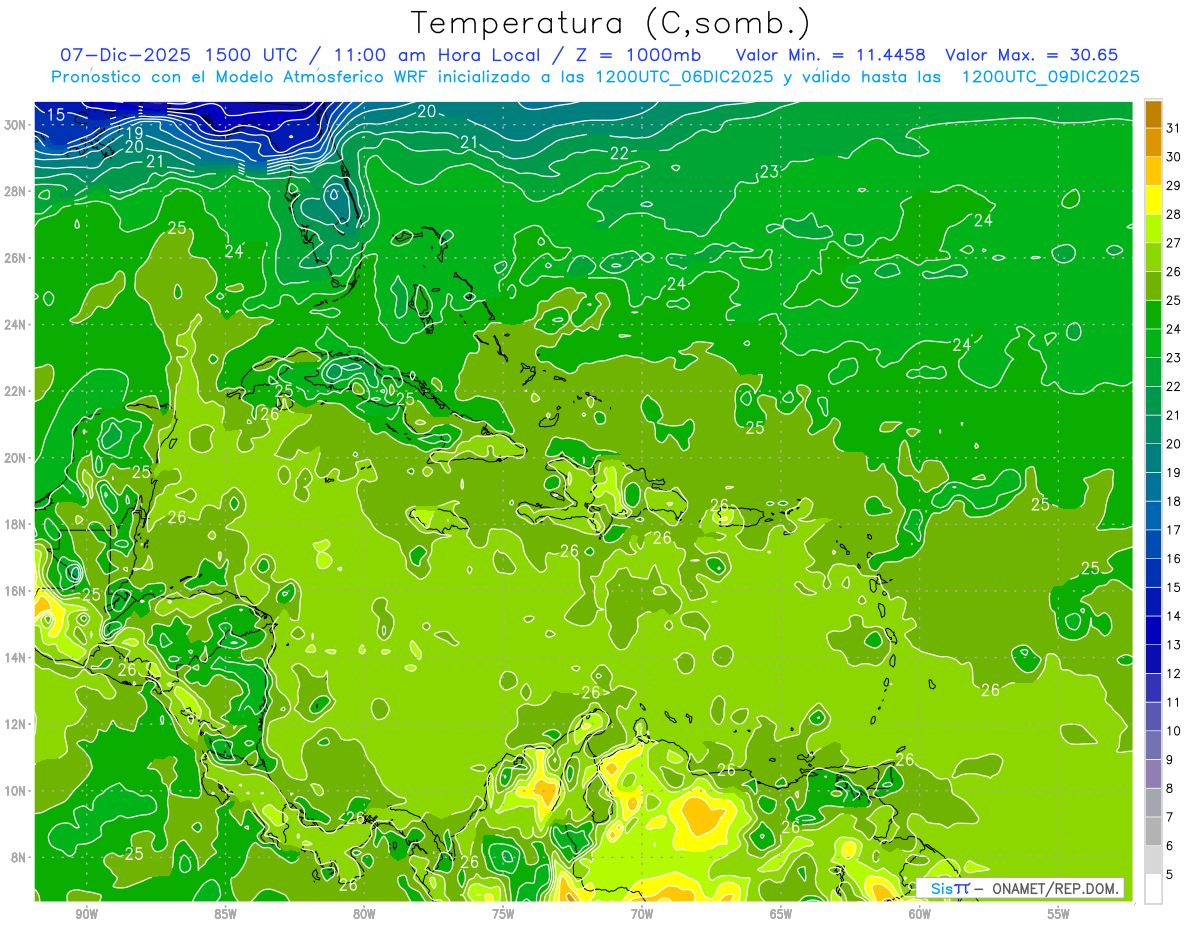This screenshot has height=927, width=1200.
Task: Click the 75W longitude axis label
Action: (x=503, y=913)
